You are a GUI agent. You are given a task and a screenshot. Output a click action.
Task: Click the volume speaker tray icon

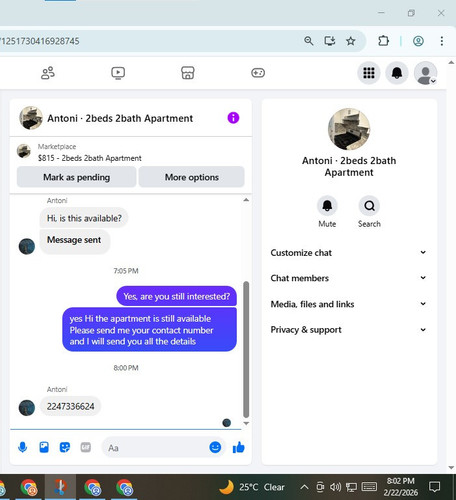pyautogui.click(x=335, y=487)
